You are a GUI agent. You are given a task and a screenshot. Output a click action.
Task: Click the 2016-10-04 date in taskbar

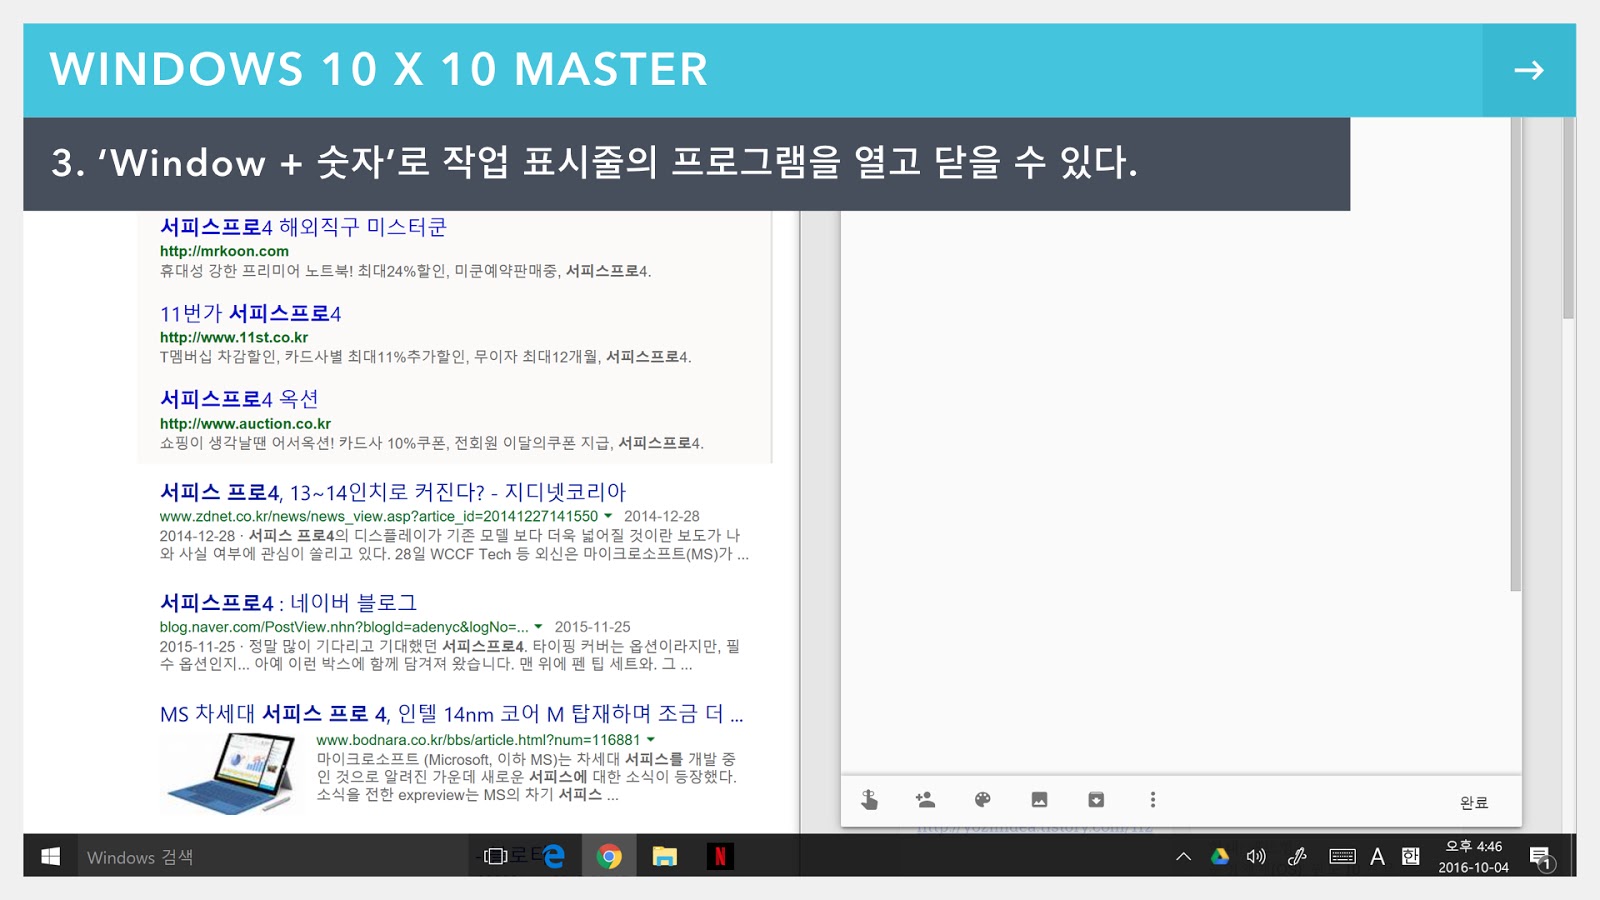1474,867
